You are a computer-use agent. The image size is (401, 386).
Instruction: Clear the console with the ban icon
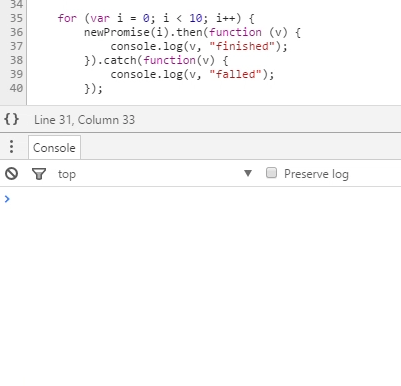(x=11, y=174)
